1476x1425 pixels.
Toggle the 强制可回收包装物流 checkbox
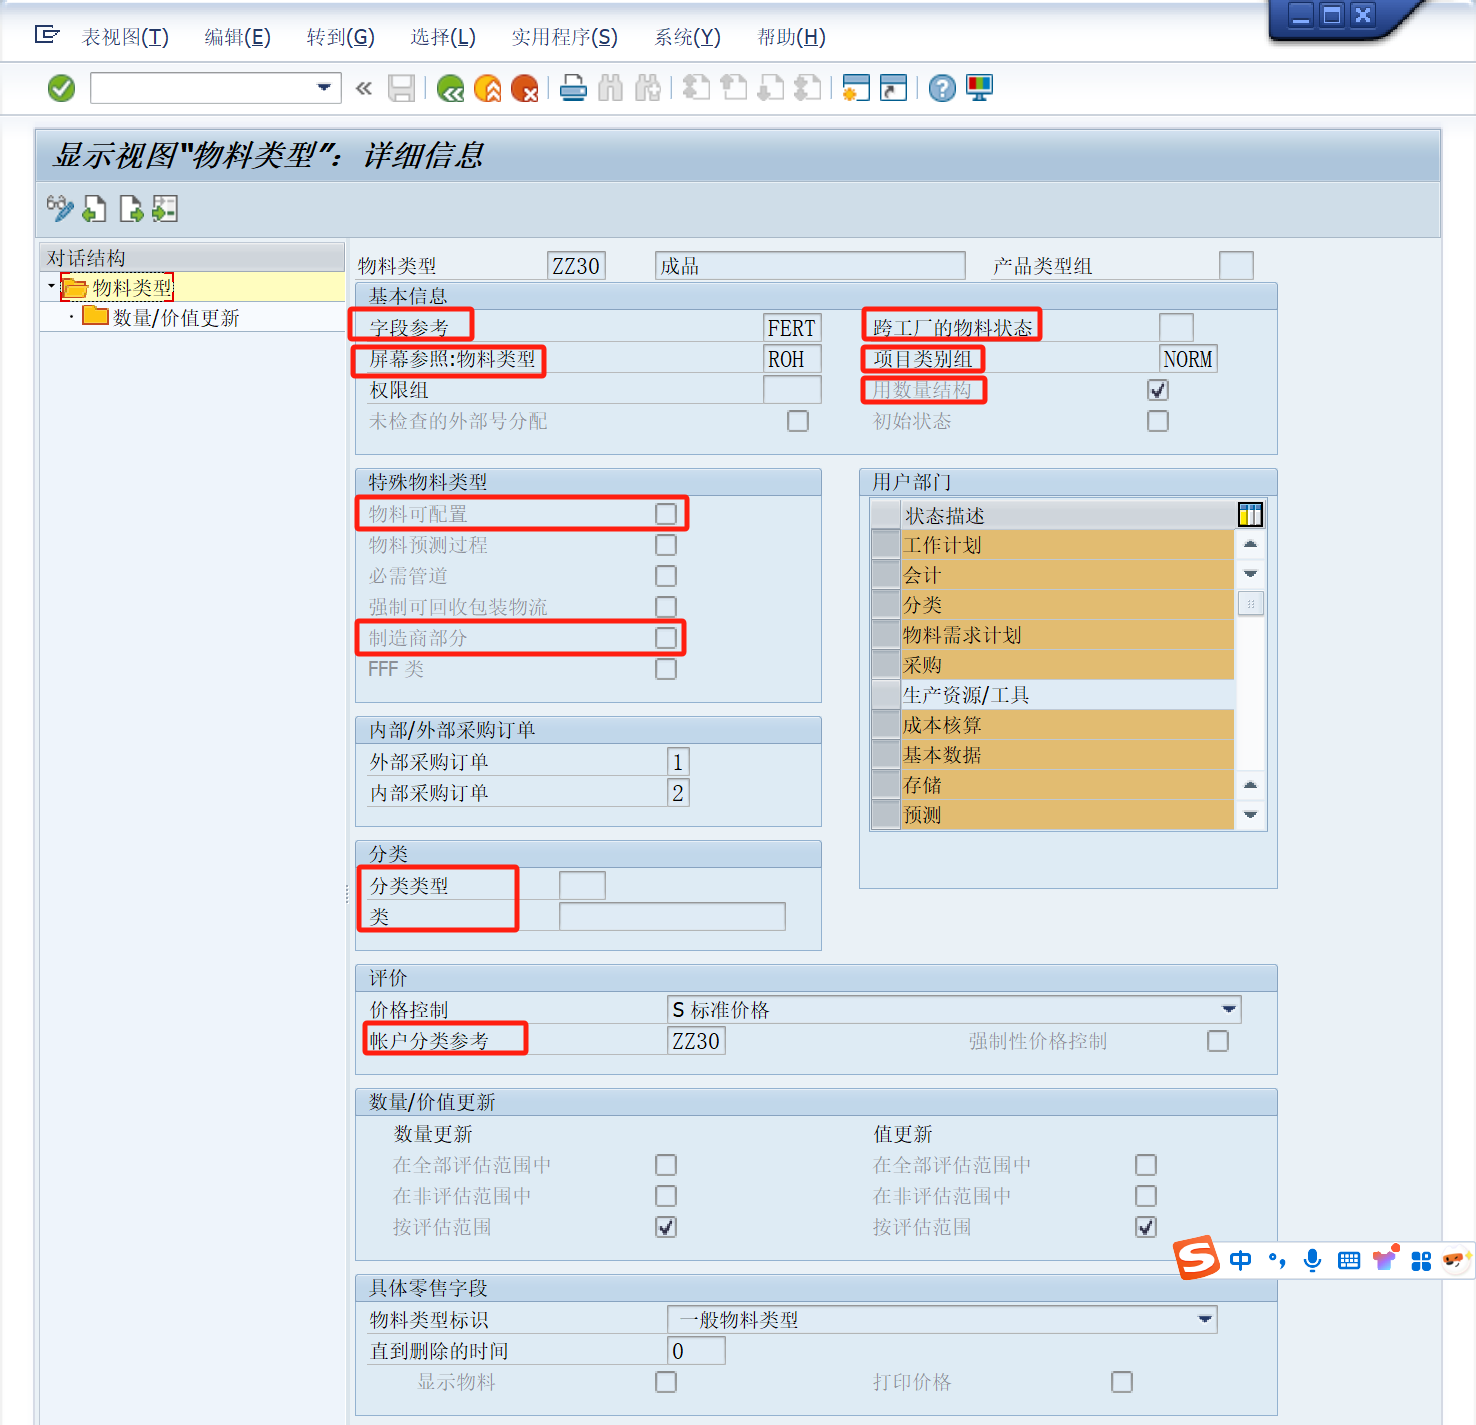click(666, 607)
